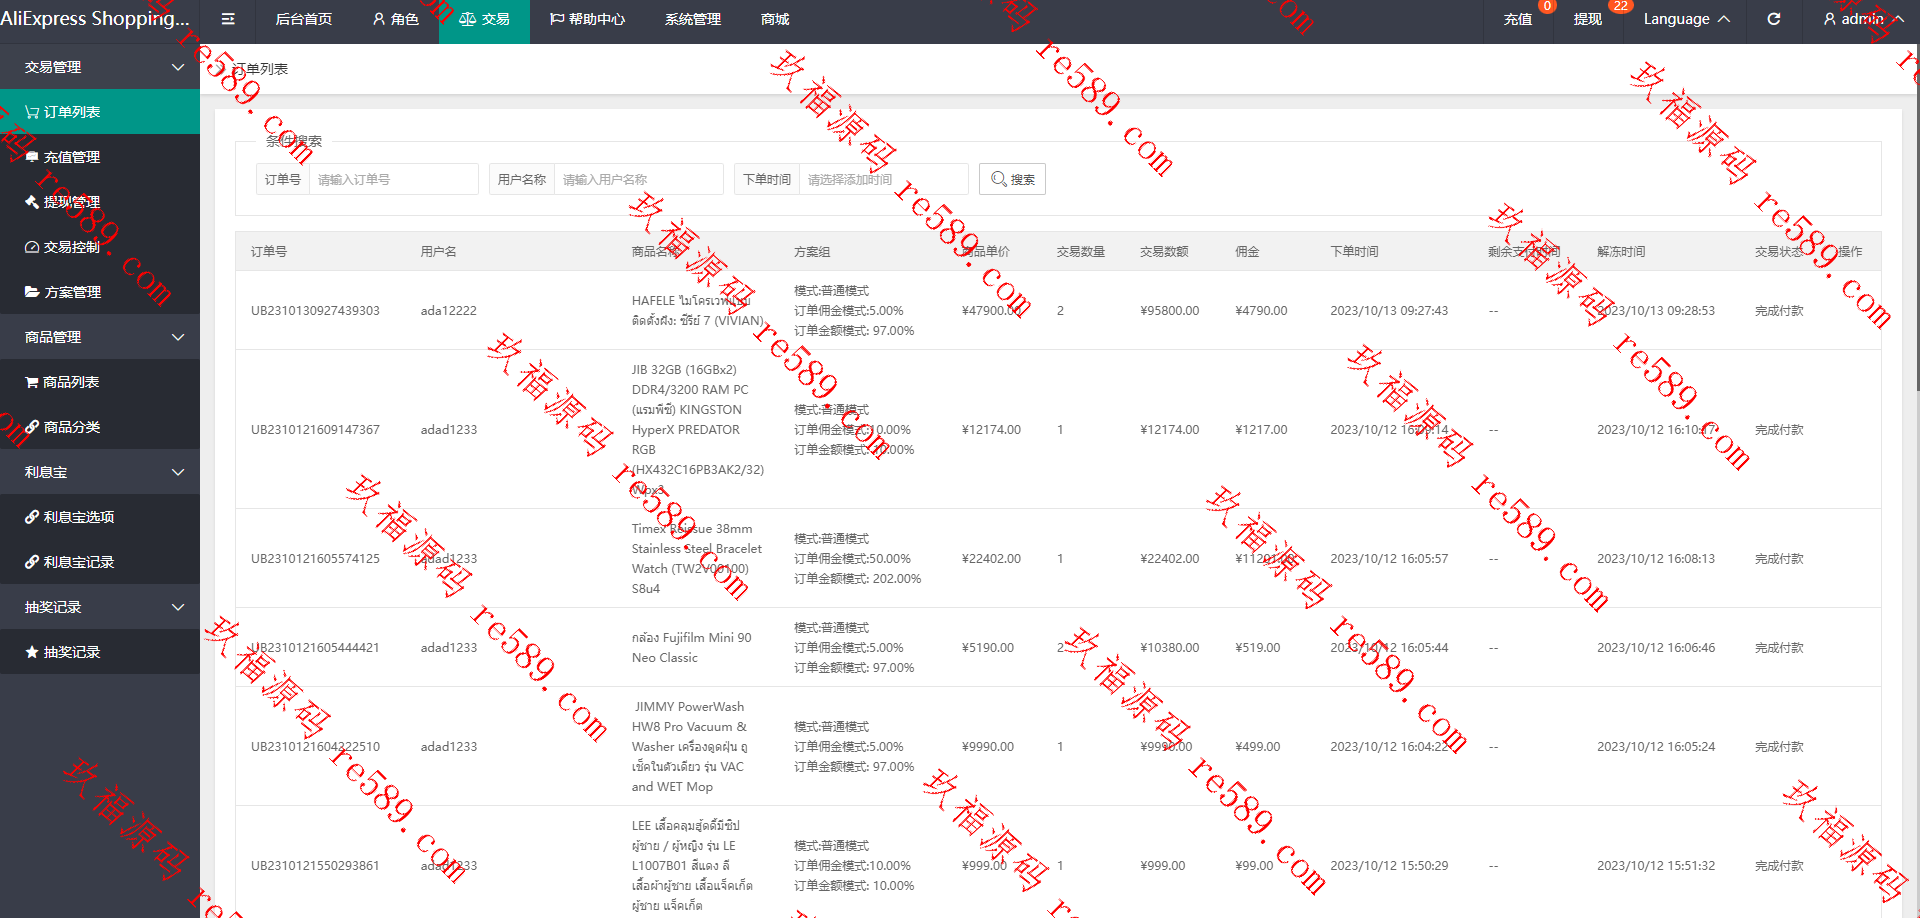Click the folder icon beside 方案管理
This screenshot has width=1920, height=918.
[x=32, y=292]
